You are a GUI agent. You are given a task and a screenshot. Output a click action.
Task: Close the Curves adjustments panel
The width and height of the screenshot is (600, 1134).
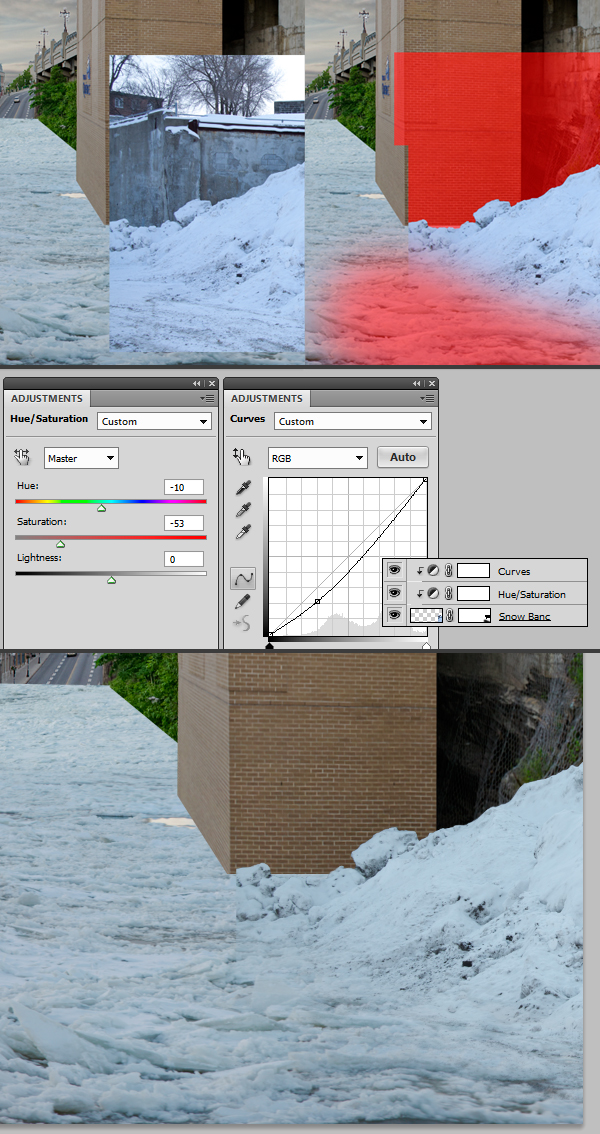(432, 383)
